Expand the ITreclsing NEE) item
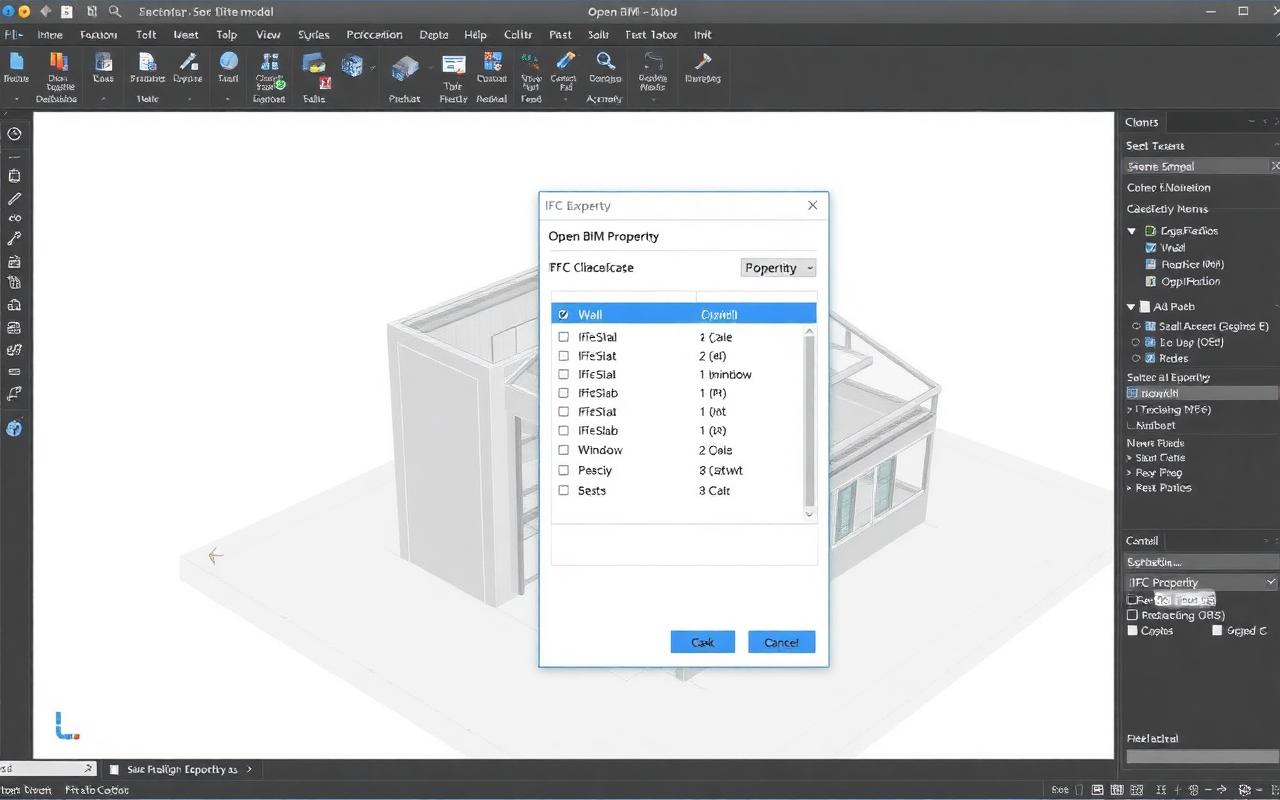Screen dimensions: 1280x800 pyautogui.click(x=1130, y=410)
